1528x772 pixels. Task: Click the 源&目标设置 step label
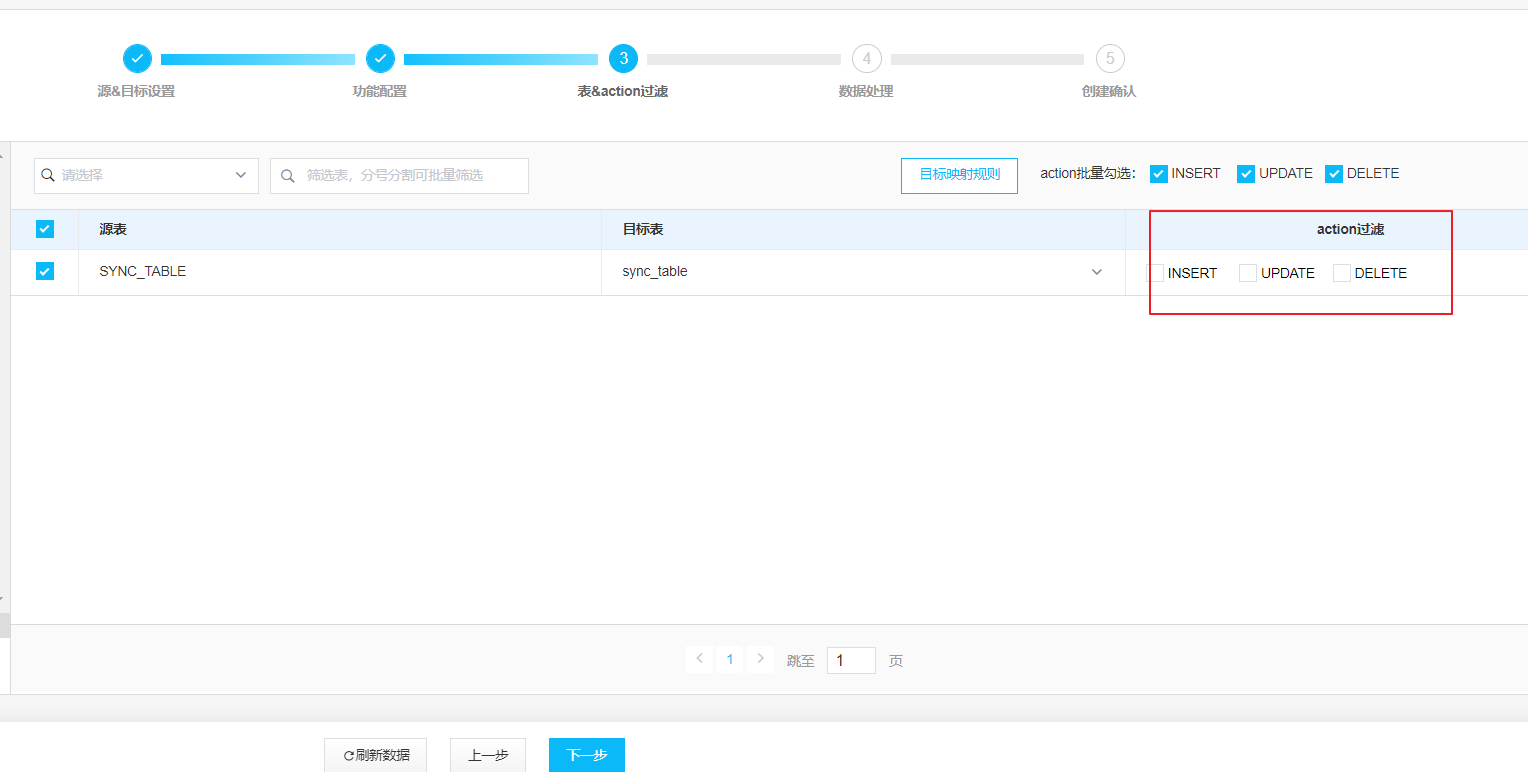coord(136,92)
